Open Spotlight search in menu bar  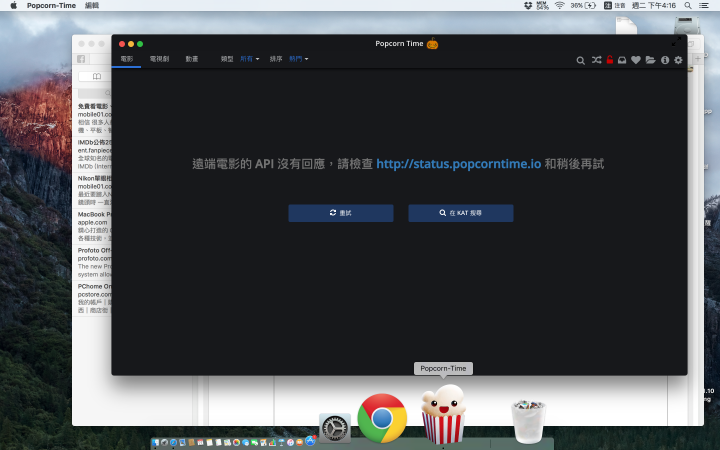688,6
